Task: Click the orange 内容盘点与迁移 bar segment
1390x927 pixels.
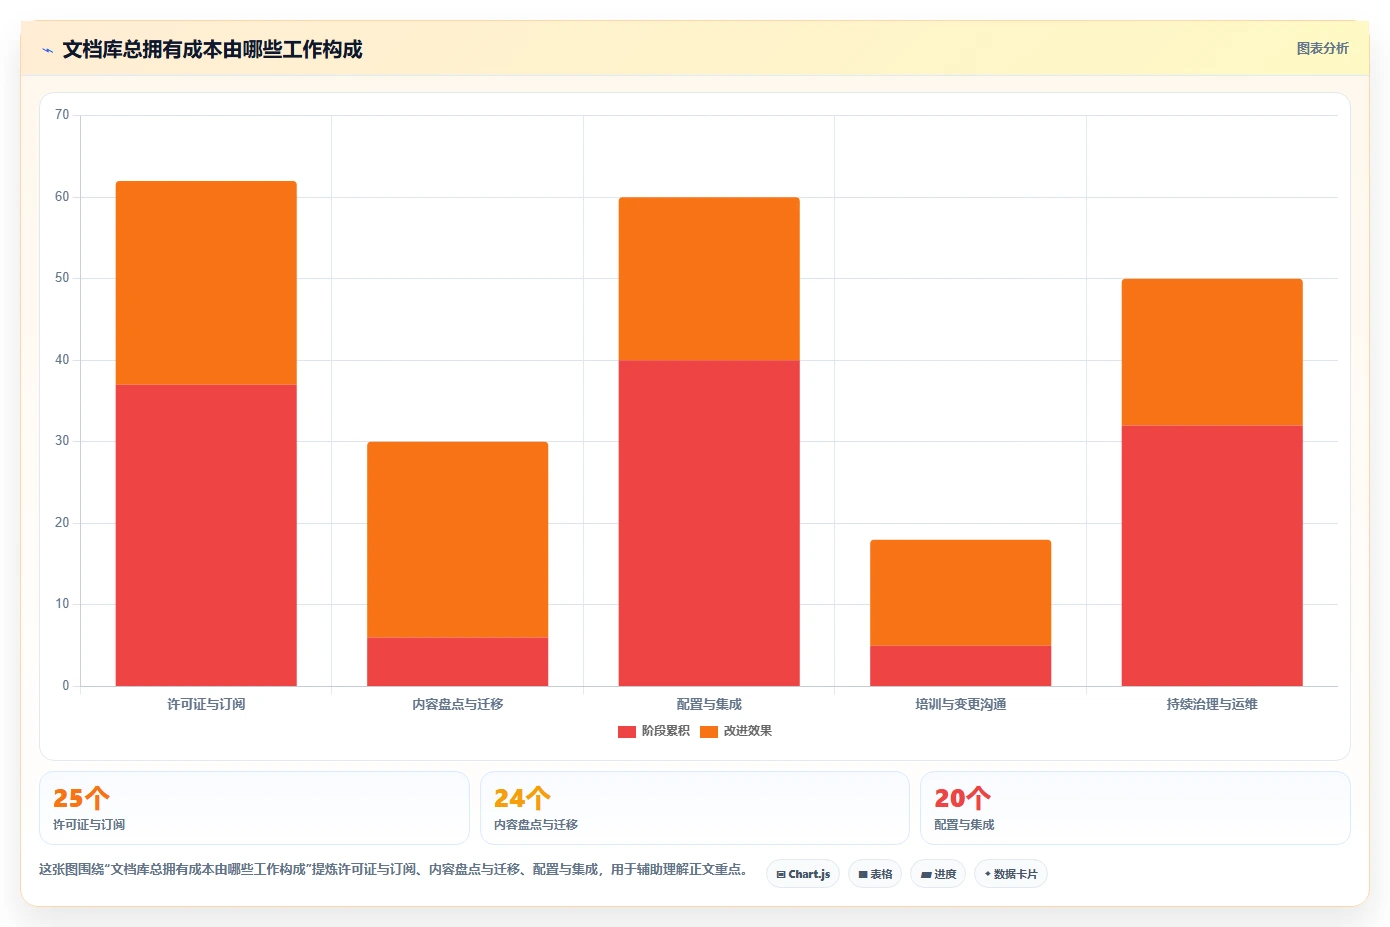Action: [x=457, y=540]
